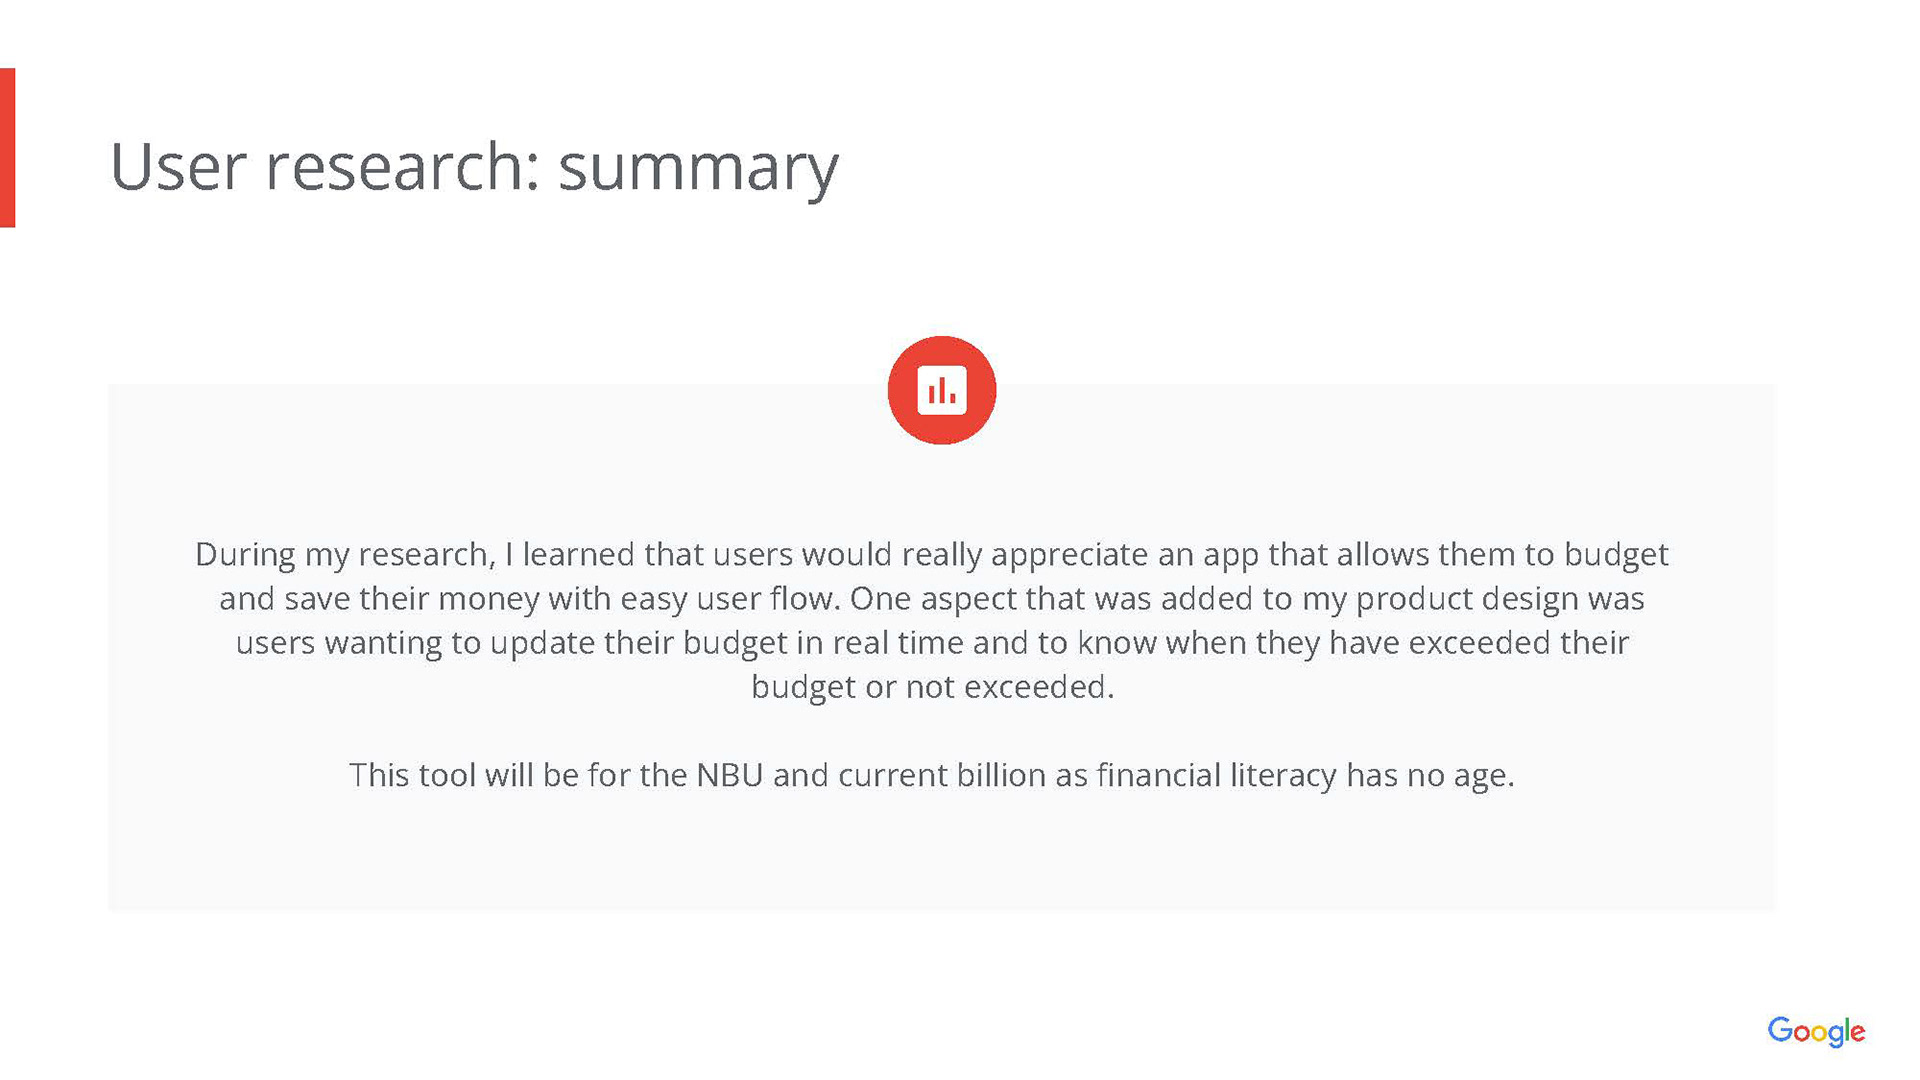
Task: Click the word 'NBU' in the text
Action: coord(730,775)
